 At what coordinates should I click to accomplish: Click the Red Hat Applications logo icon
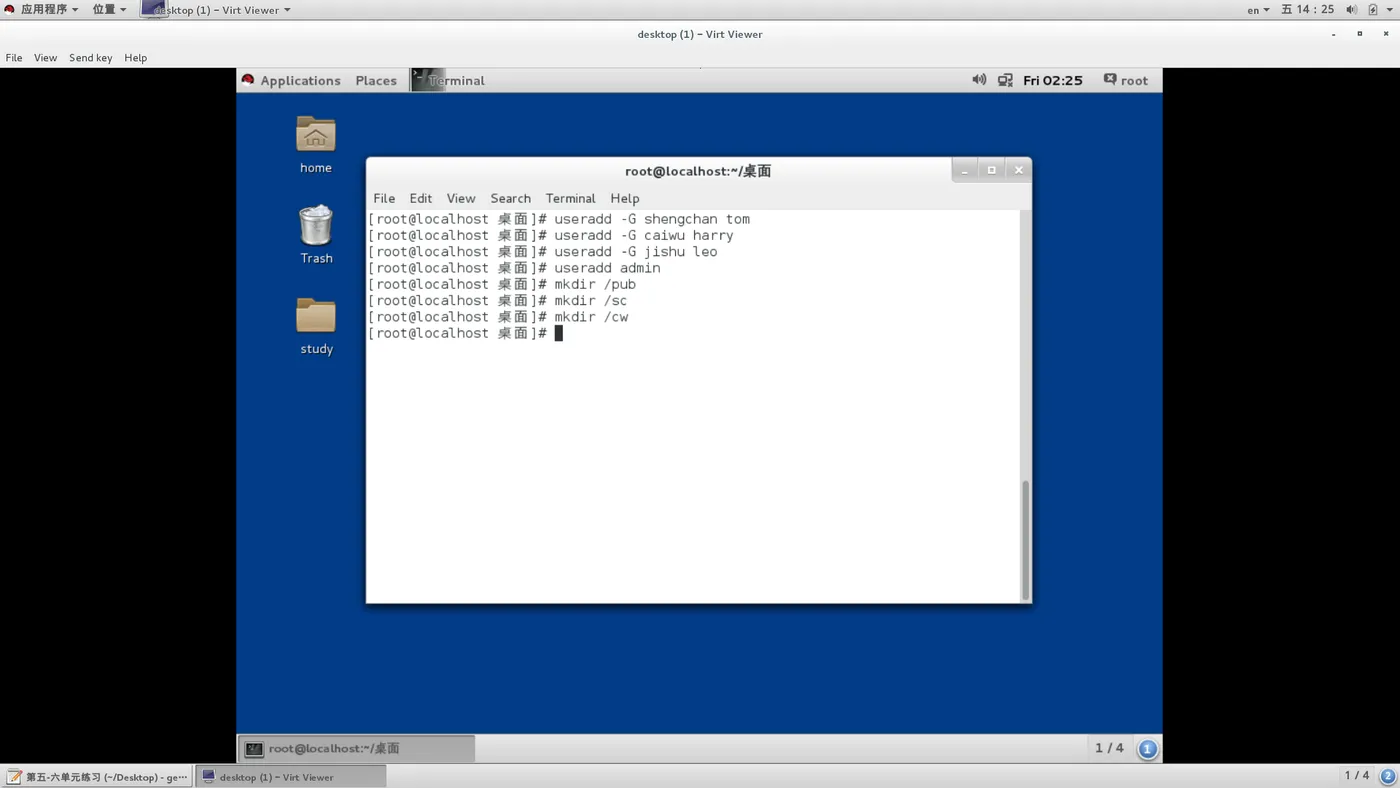click(248, 80)
